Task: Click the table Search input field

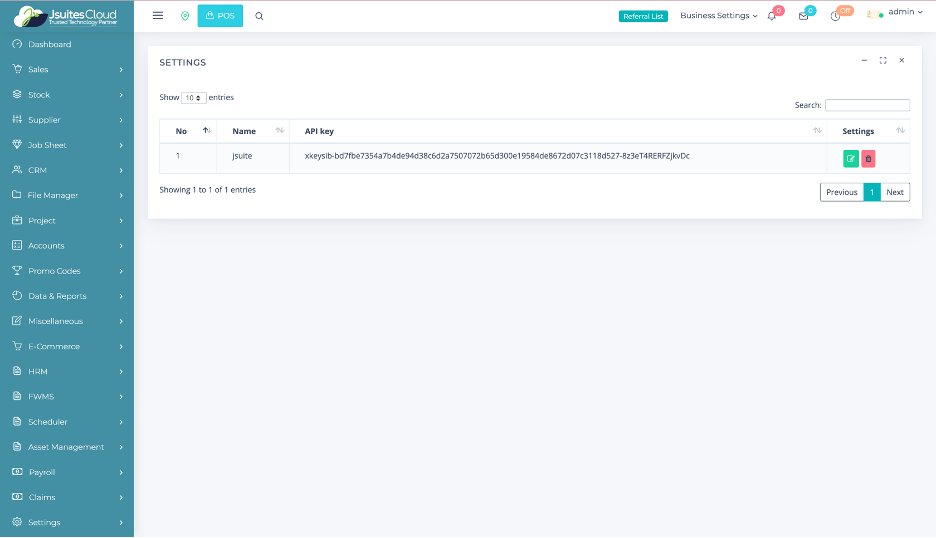Action: 867,105
